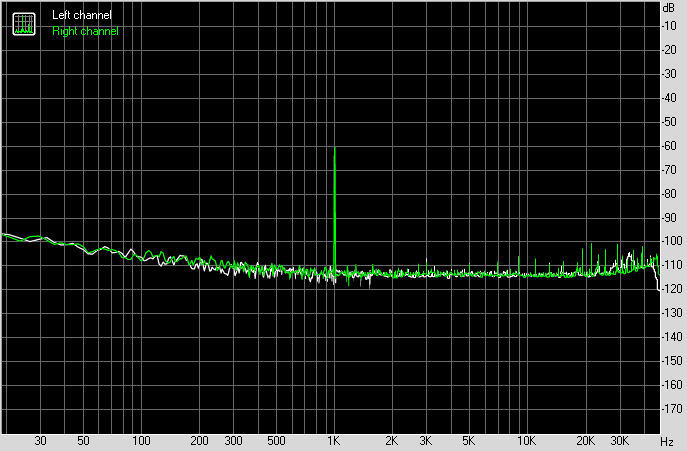Click the '200' frequency axis label
Screen dimensions: 687x451
199,441
